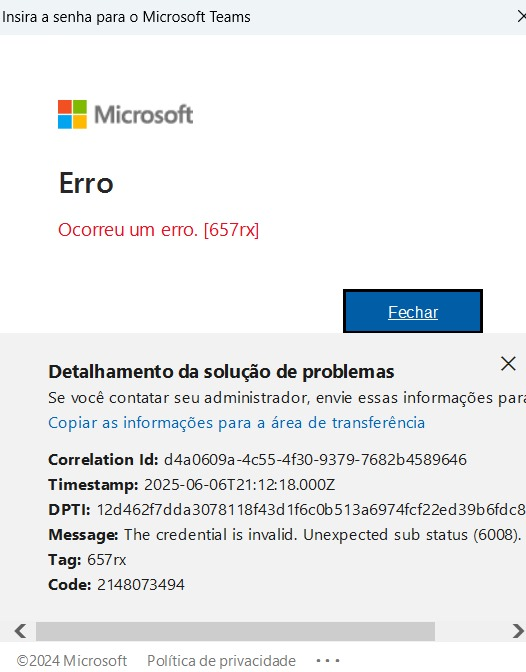Click the Erro heading
The height and width of the screenshot is (672, 526).
(86, 183)
